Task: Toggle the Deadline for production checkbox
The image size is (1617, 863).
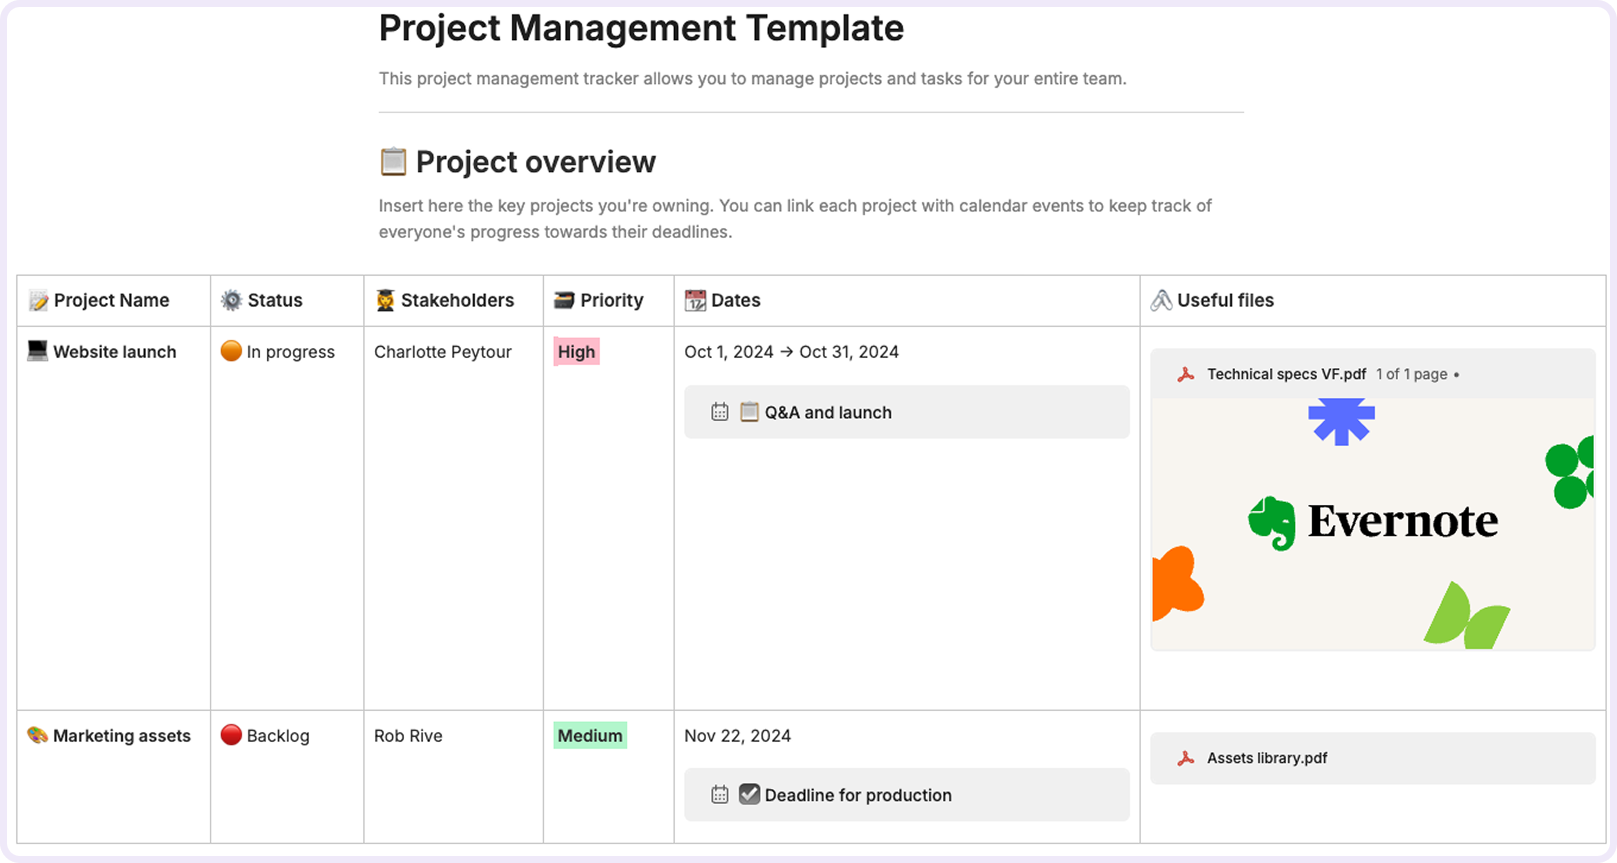Action: click(x=749, y=794)
